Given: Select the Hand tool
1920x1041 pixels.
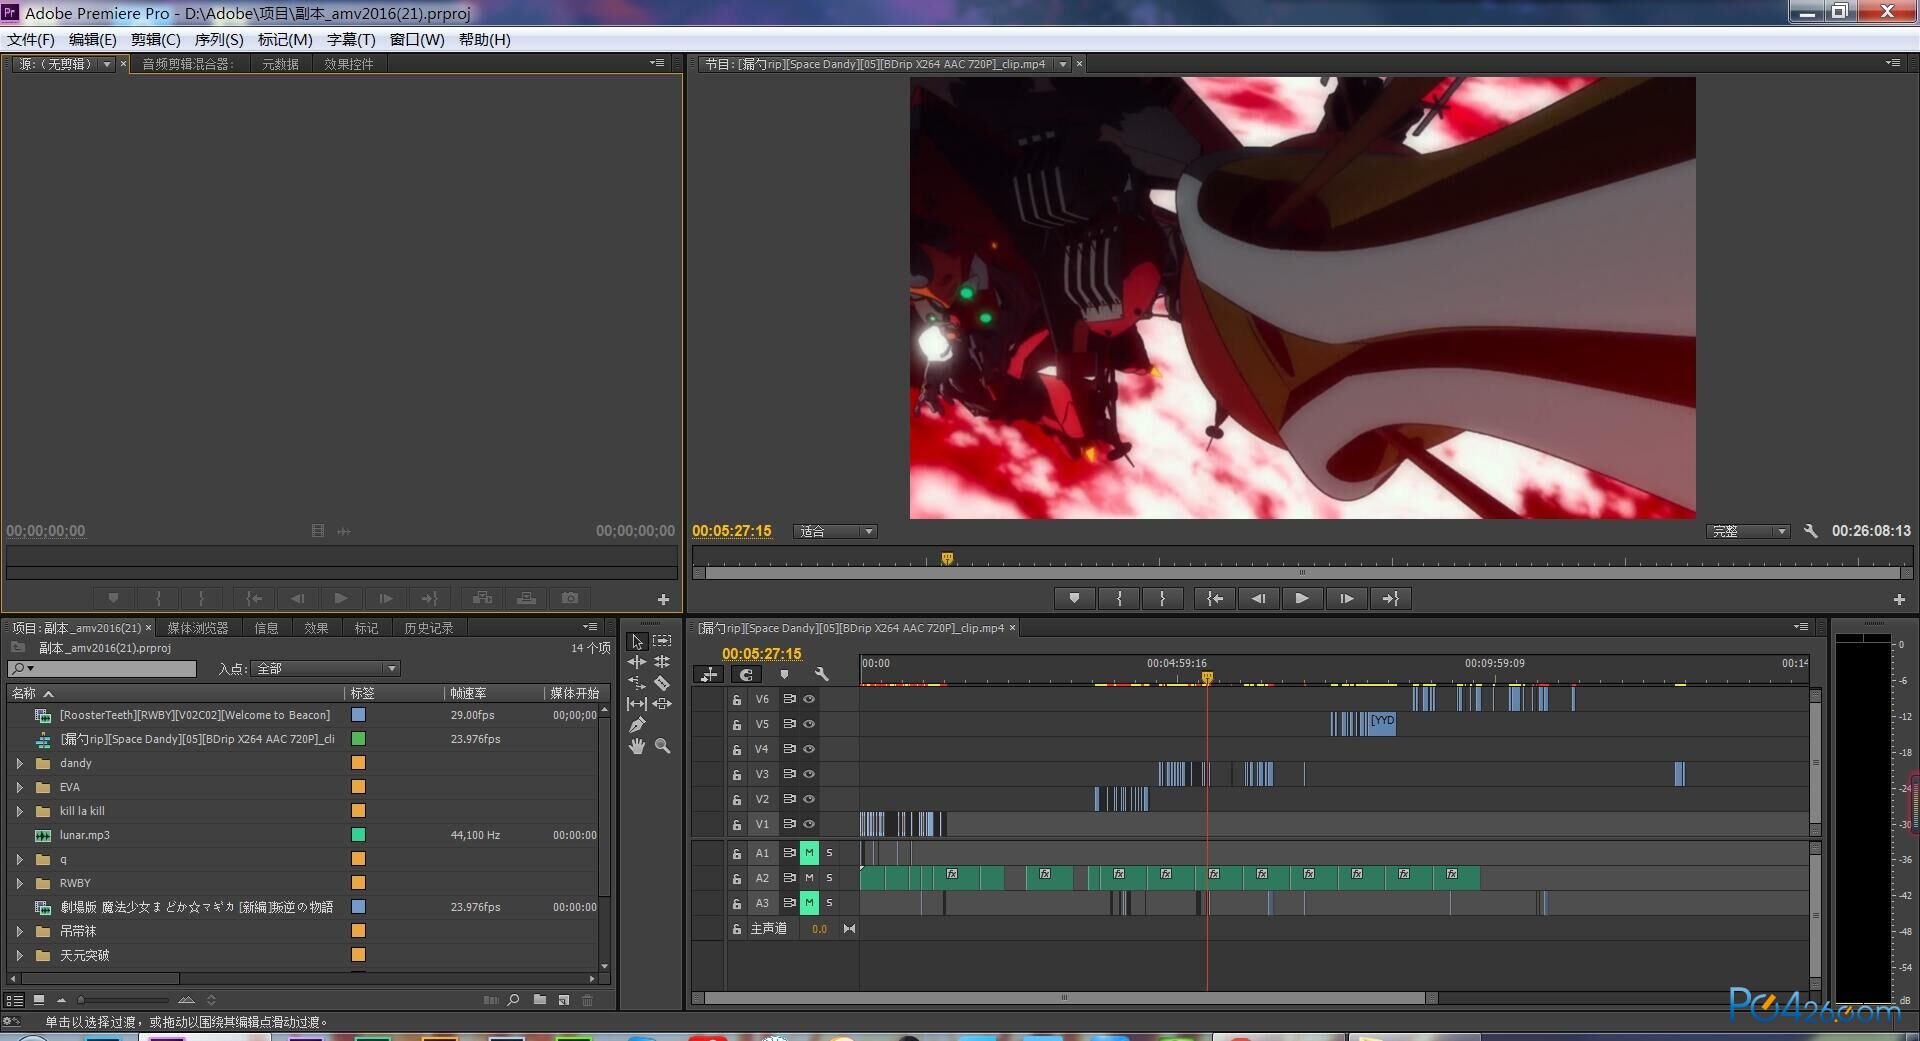Looking at the screenshot, I should (x=637, y=746).
